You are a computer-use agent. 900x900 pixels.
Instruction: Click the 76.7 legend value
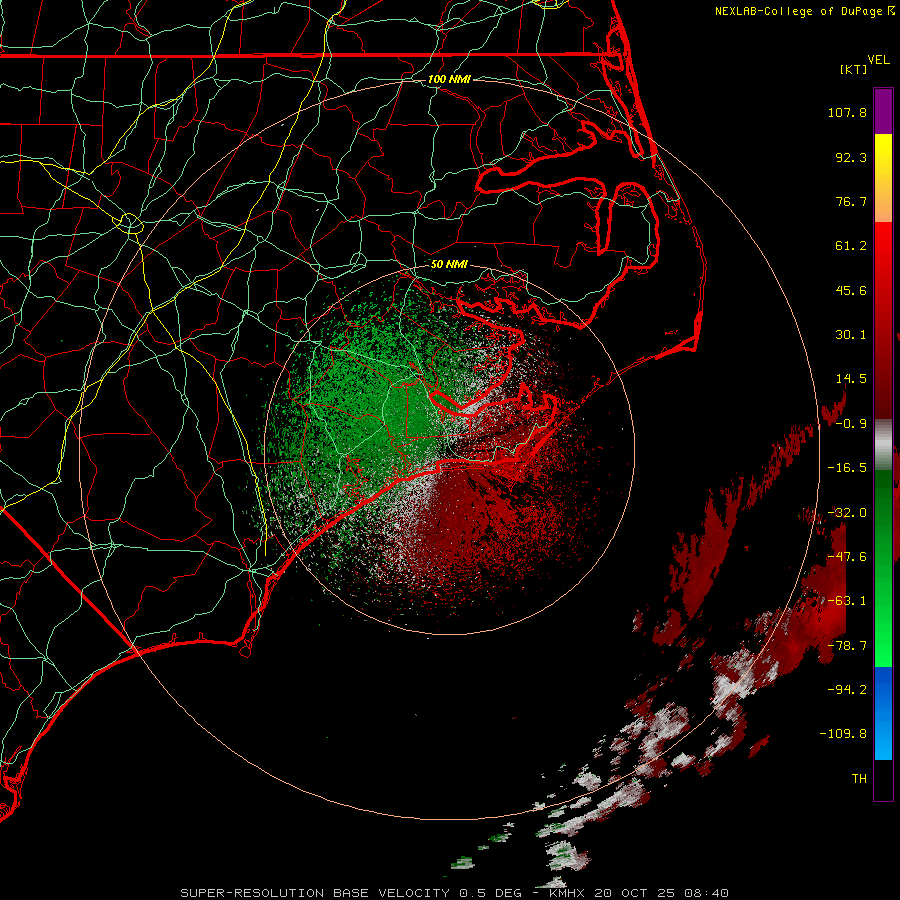tap(851, 201)
